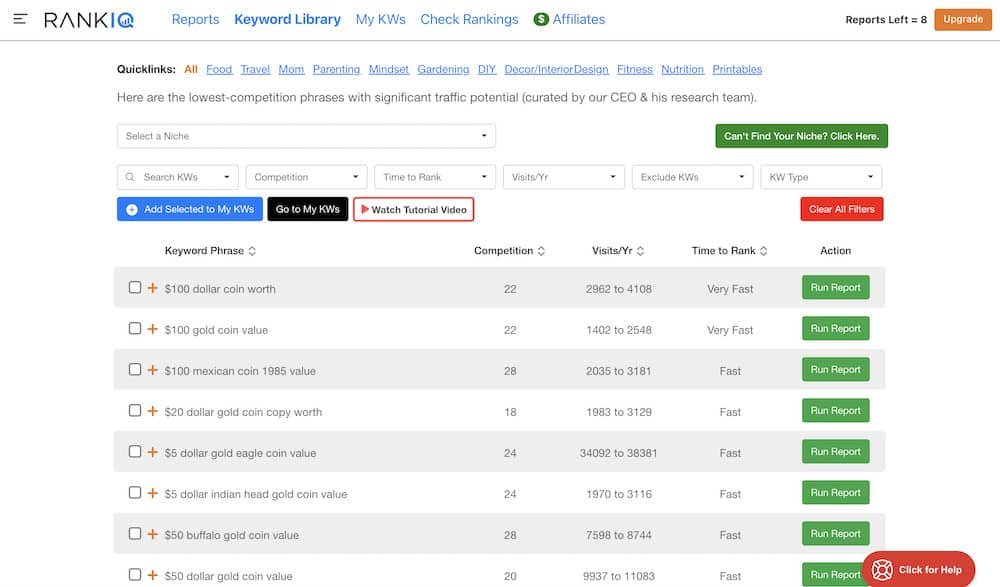Click plus icon for $100 dollar coin worth
This screenshot has width=1000, height=587.
[x=152, y=288]
